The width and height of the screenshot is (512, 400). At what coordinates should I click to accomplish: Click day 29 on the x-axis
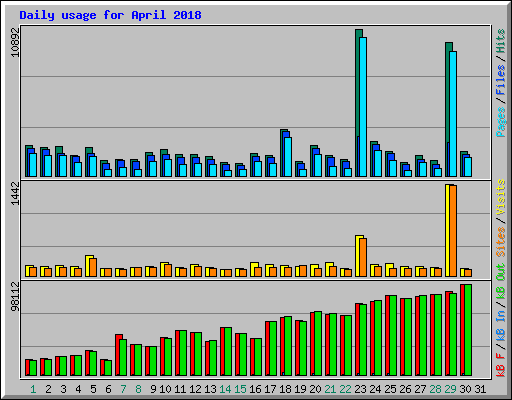point(450,389)
